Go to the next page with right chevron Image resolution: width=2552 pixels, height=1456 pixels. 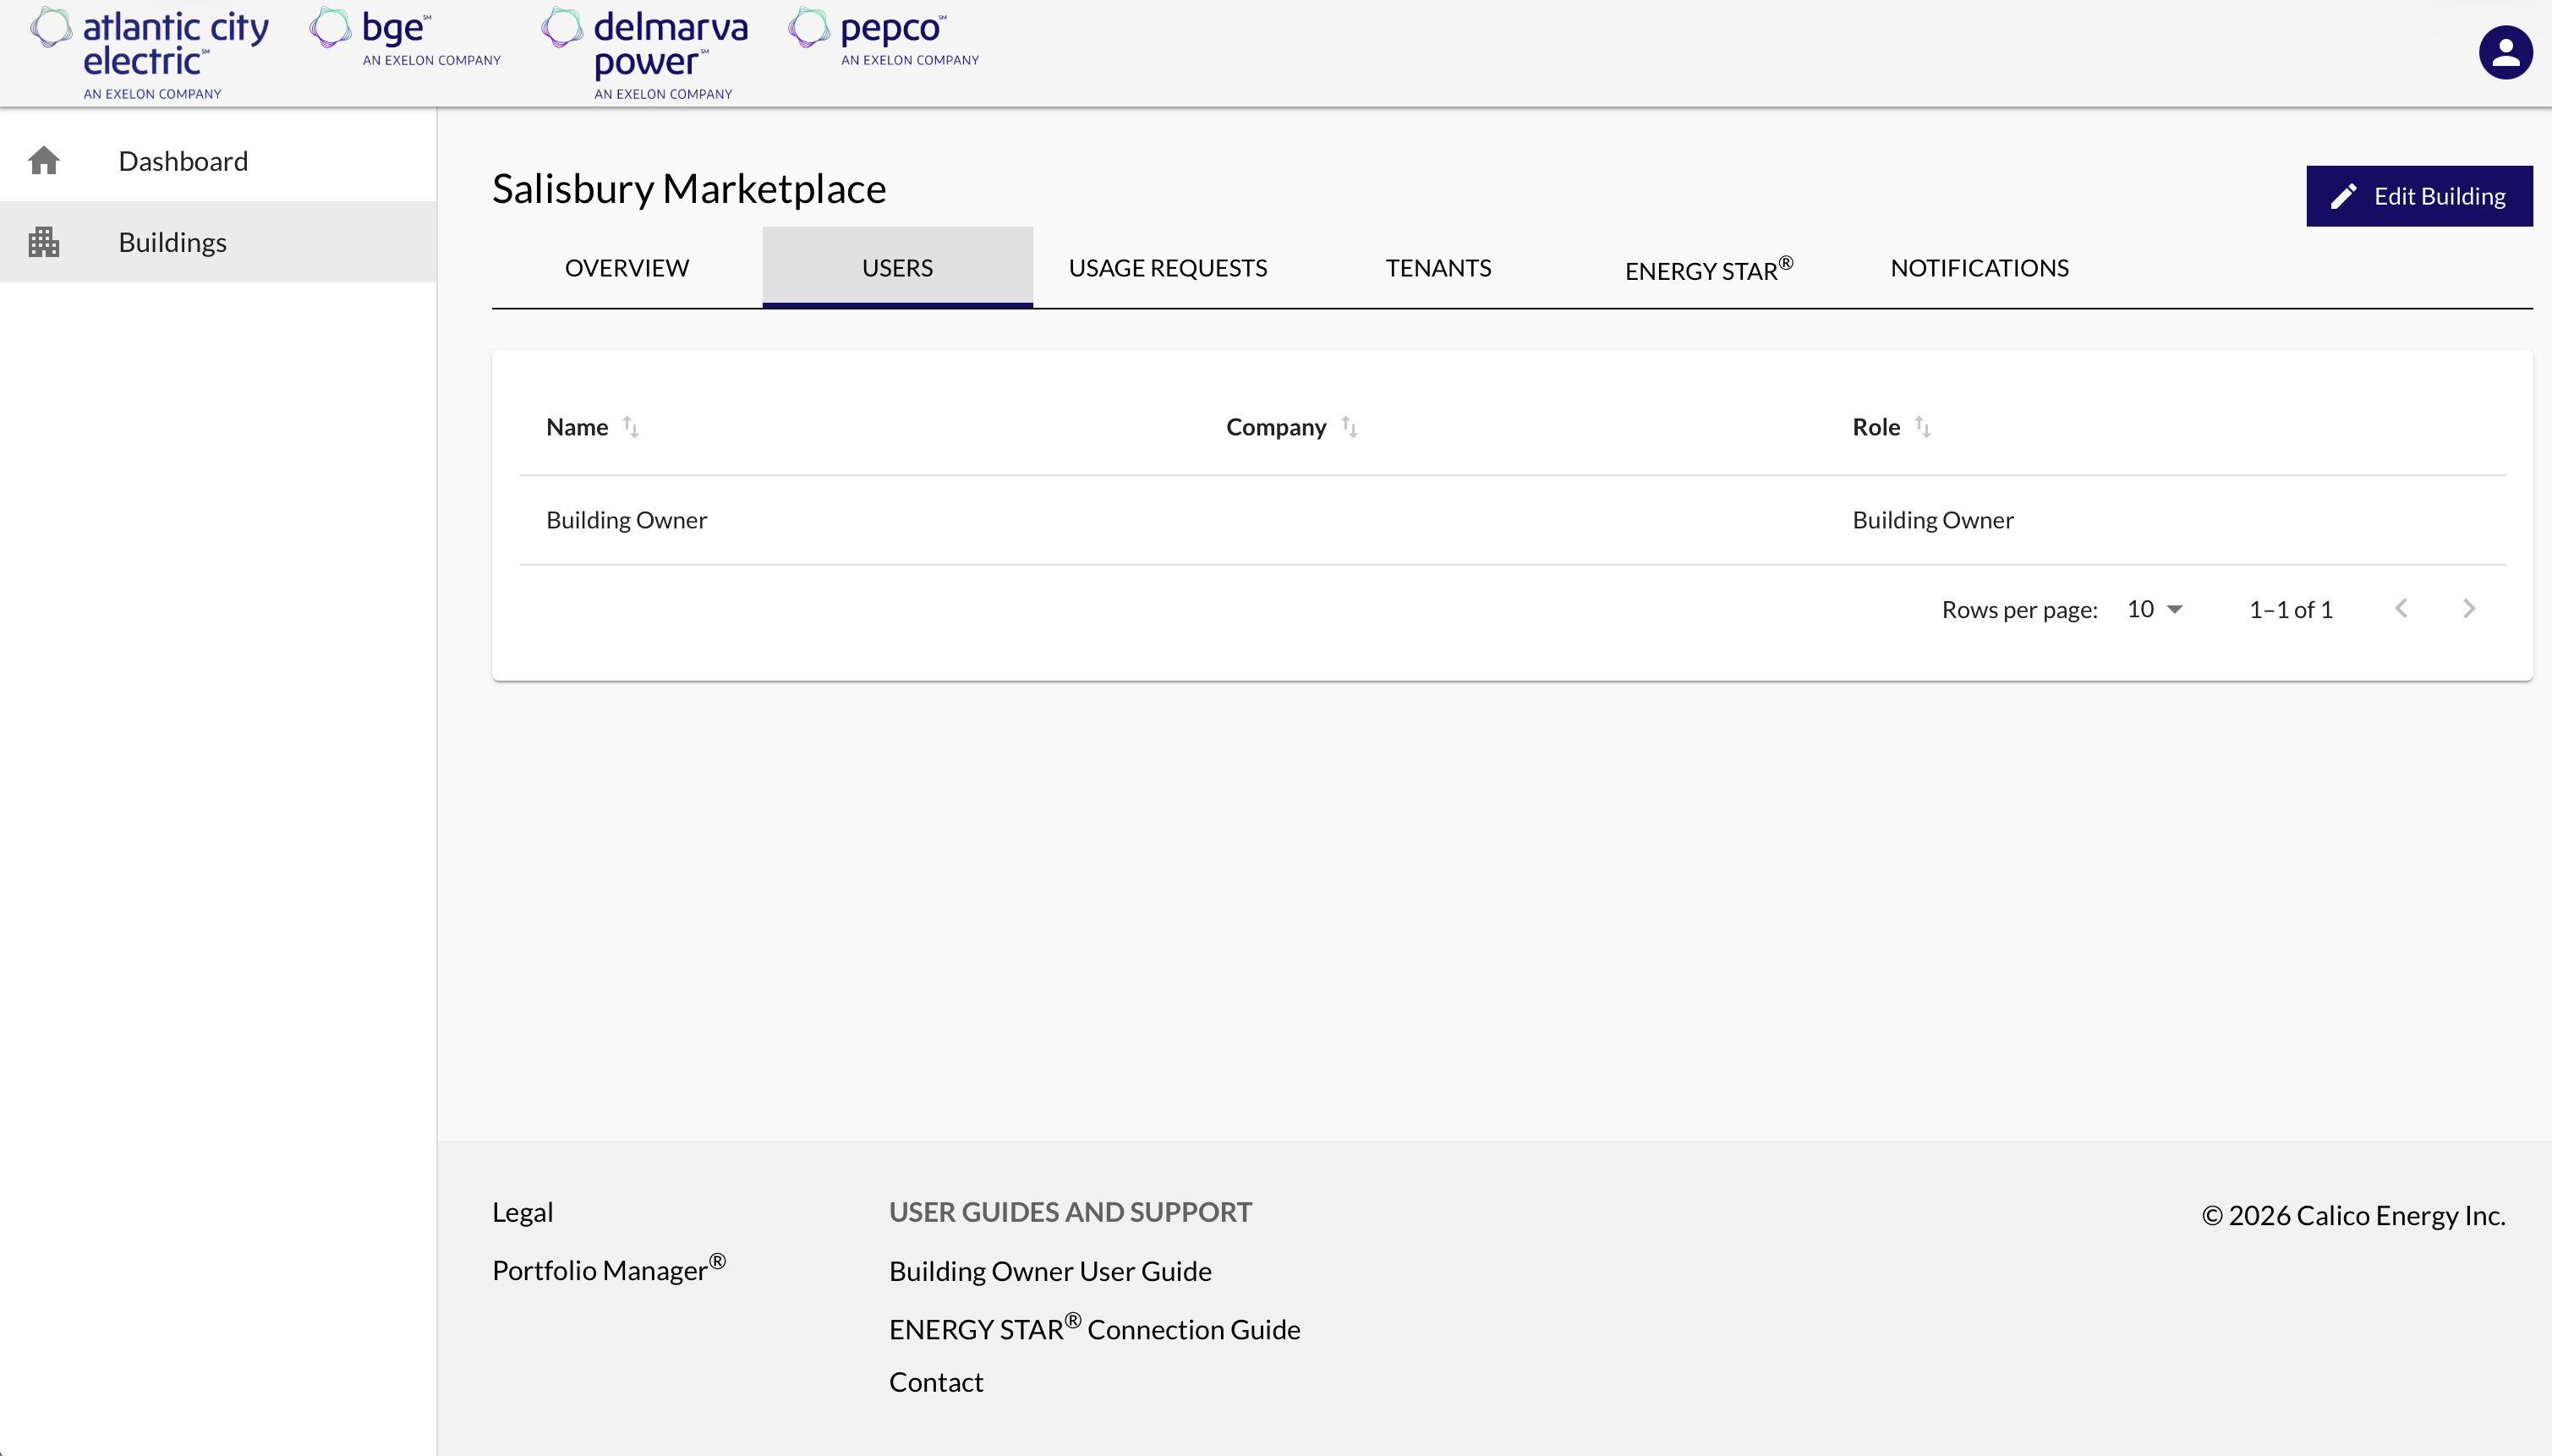2469,608
